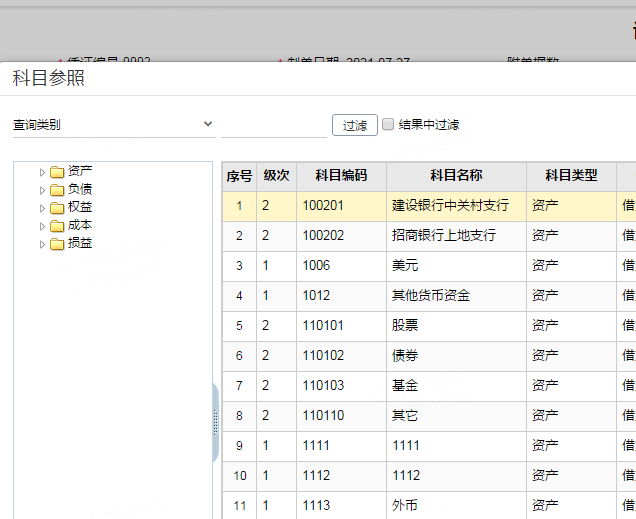Screen dimensions: 636x519
Task: Expand the 损益 tree node arrow
Action: pos(42,244)
